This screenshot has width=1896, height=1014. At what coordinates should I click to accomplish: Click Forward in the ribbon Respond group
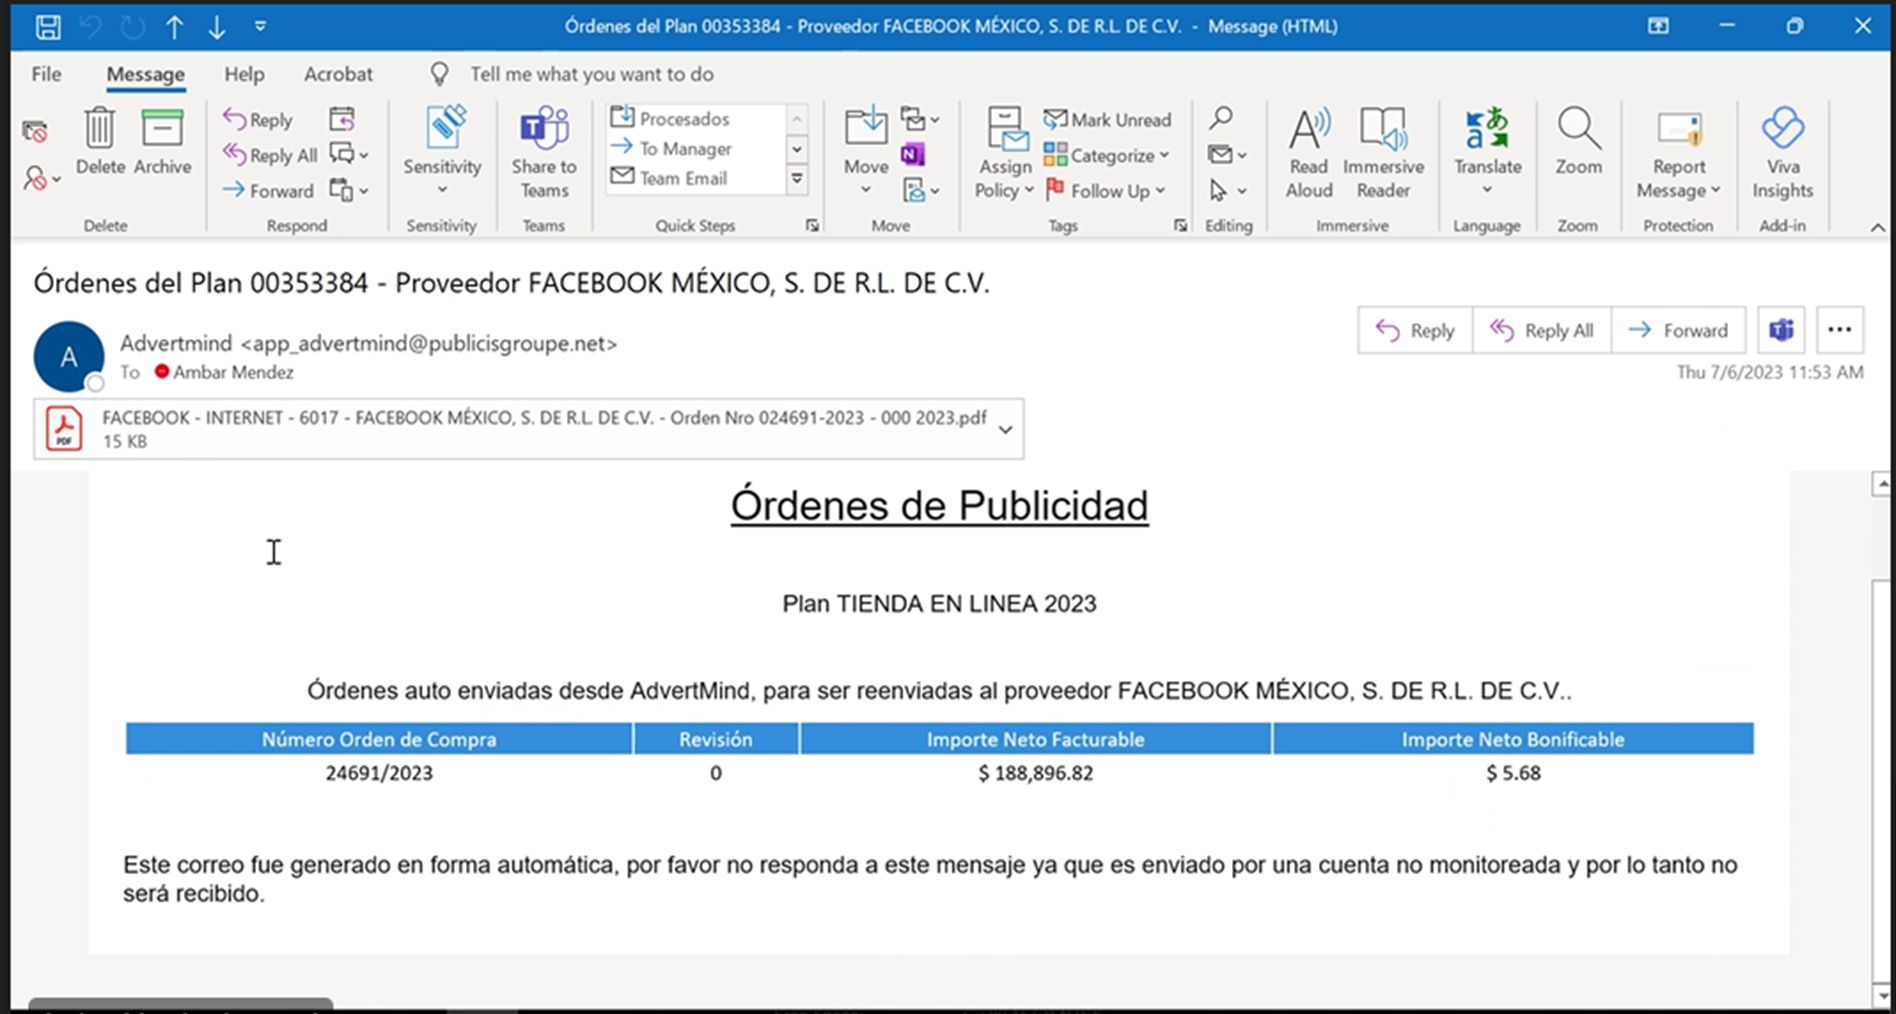click(x=268, y=190)
